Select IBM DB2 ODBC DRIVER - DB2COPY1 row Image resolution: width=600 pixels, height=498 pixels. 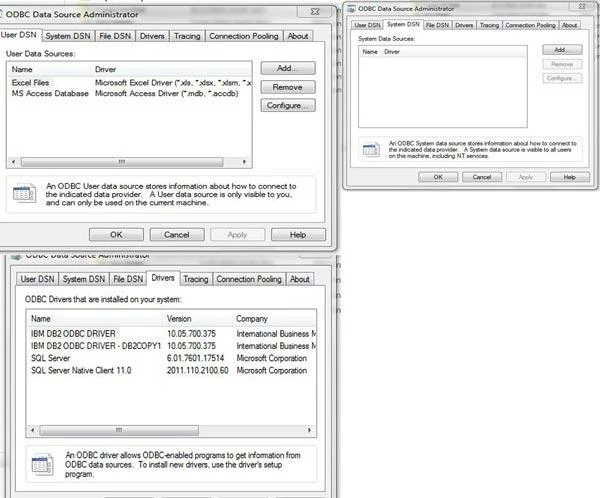171,346
